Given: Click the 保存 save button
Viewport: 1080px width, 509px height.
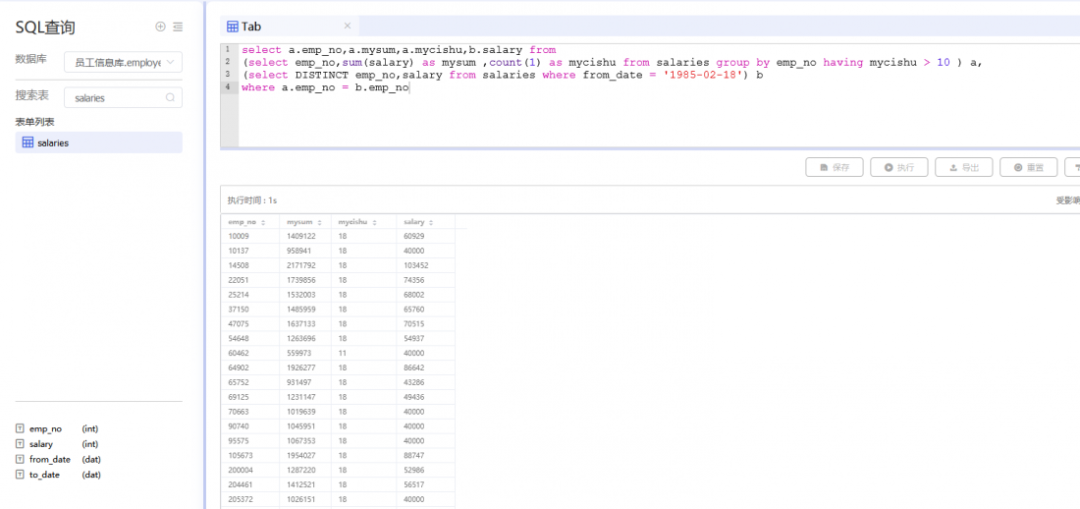Looking at the screenshot, I should pyautogui.click(x=834, y=167).
